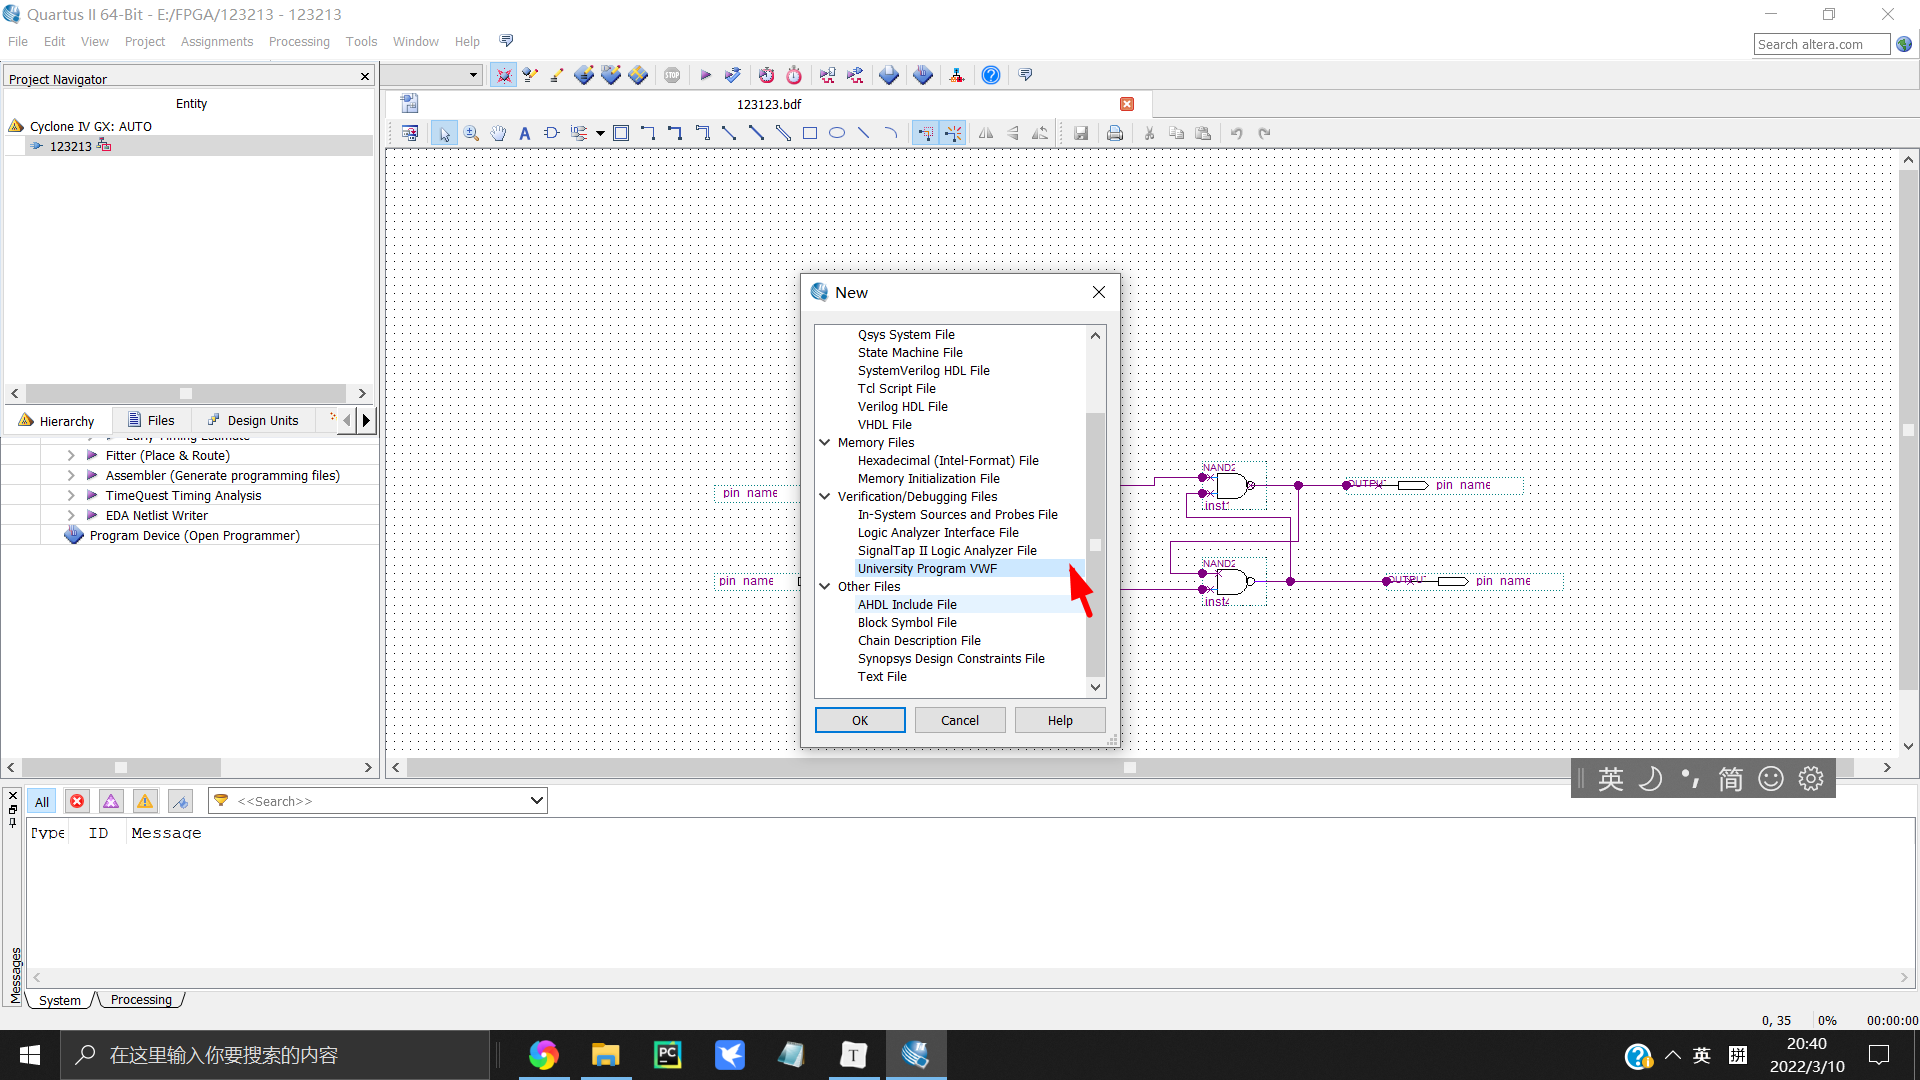Open the Symbol tool (AND gate icon)
1920x1080 pixels.
click(x=551, y=134)
